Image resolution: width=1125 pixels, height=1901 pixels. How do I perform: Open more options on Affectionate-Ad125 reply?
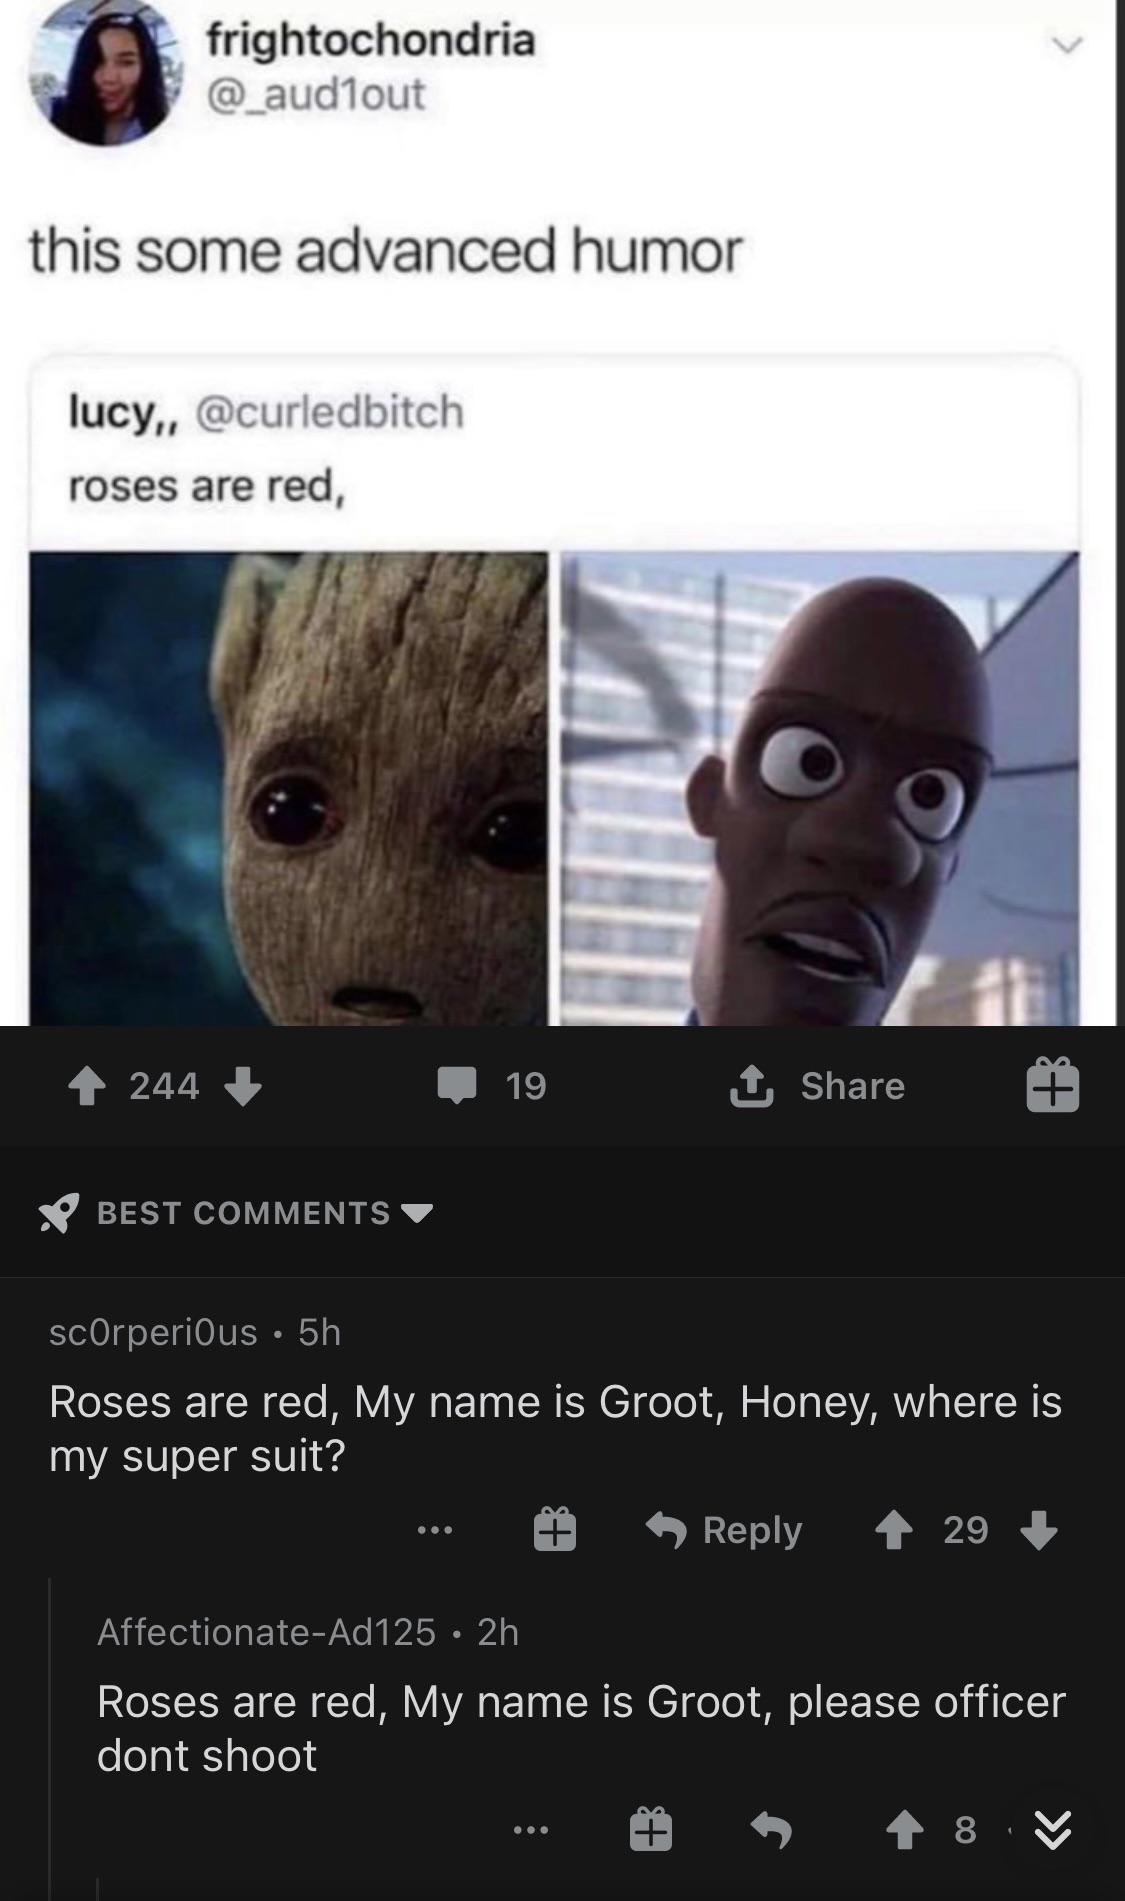[530, 1831]
